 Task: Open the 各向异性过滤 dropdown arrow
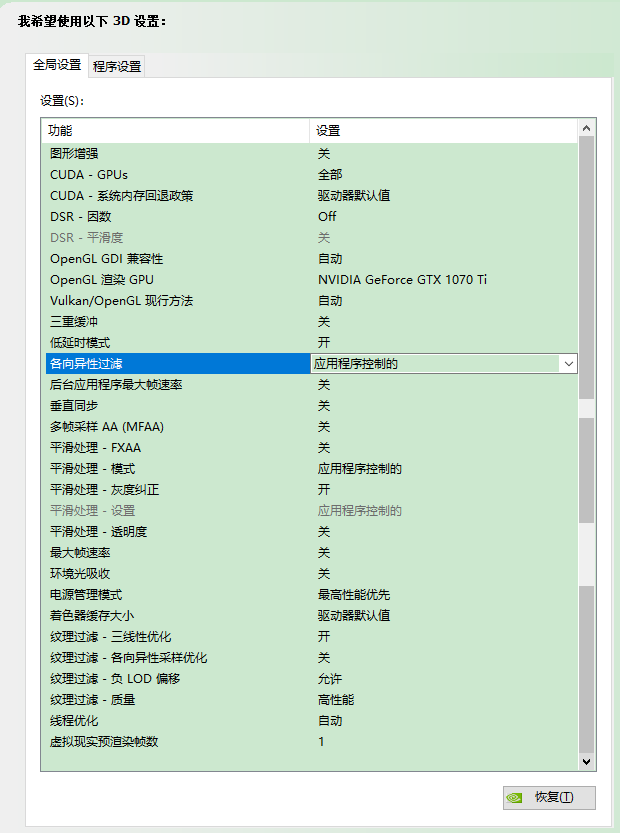[568, 364]
